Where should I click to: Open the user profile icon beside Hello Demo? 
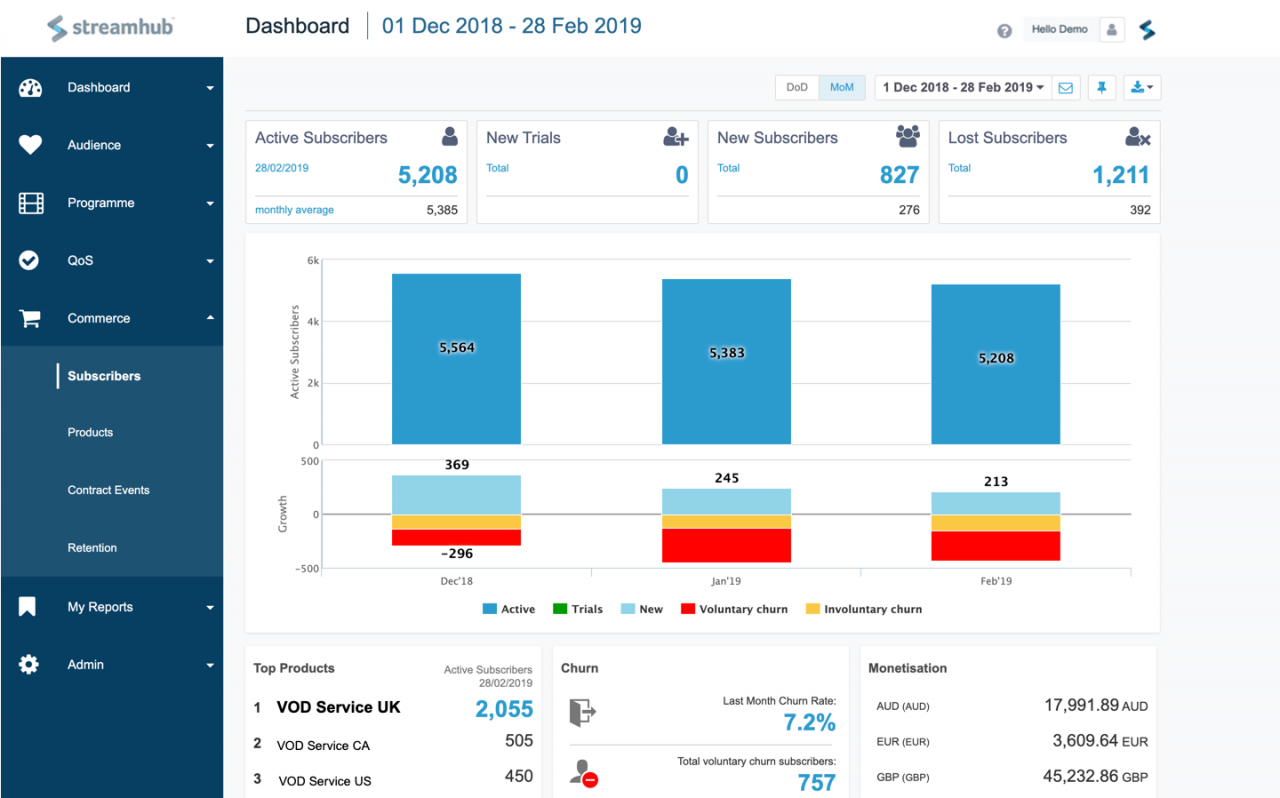coord(1111,29)
